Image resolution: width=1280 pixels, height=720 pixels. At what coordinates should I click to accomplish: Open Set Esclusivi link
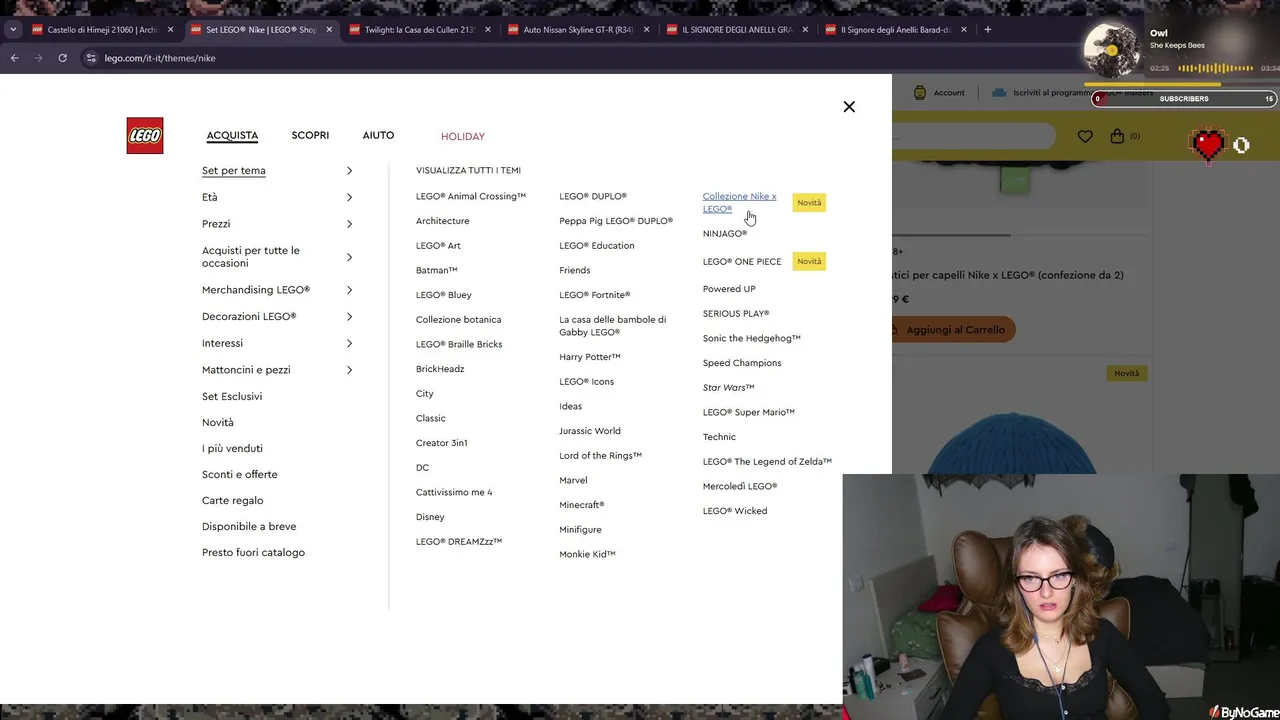[x=232, y=396]
